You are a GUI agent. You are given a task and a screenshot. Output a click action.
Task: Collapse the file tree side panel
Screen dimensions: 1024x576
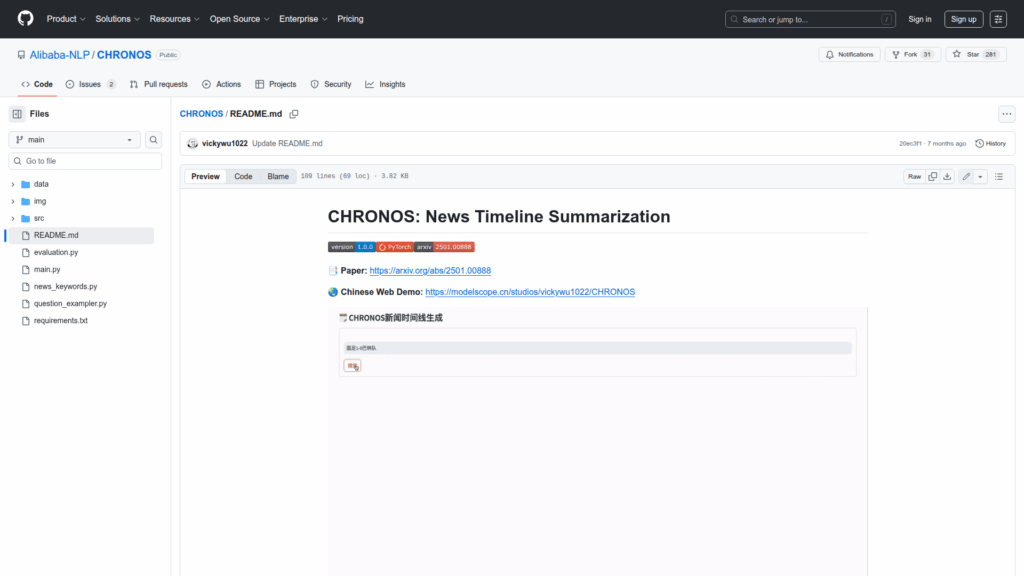click(17, 114)
